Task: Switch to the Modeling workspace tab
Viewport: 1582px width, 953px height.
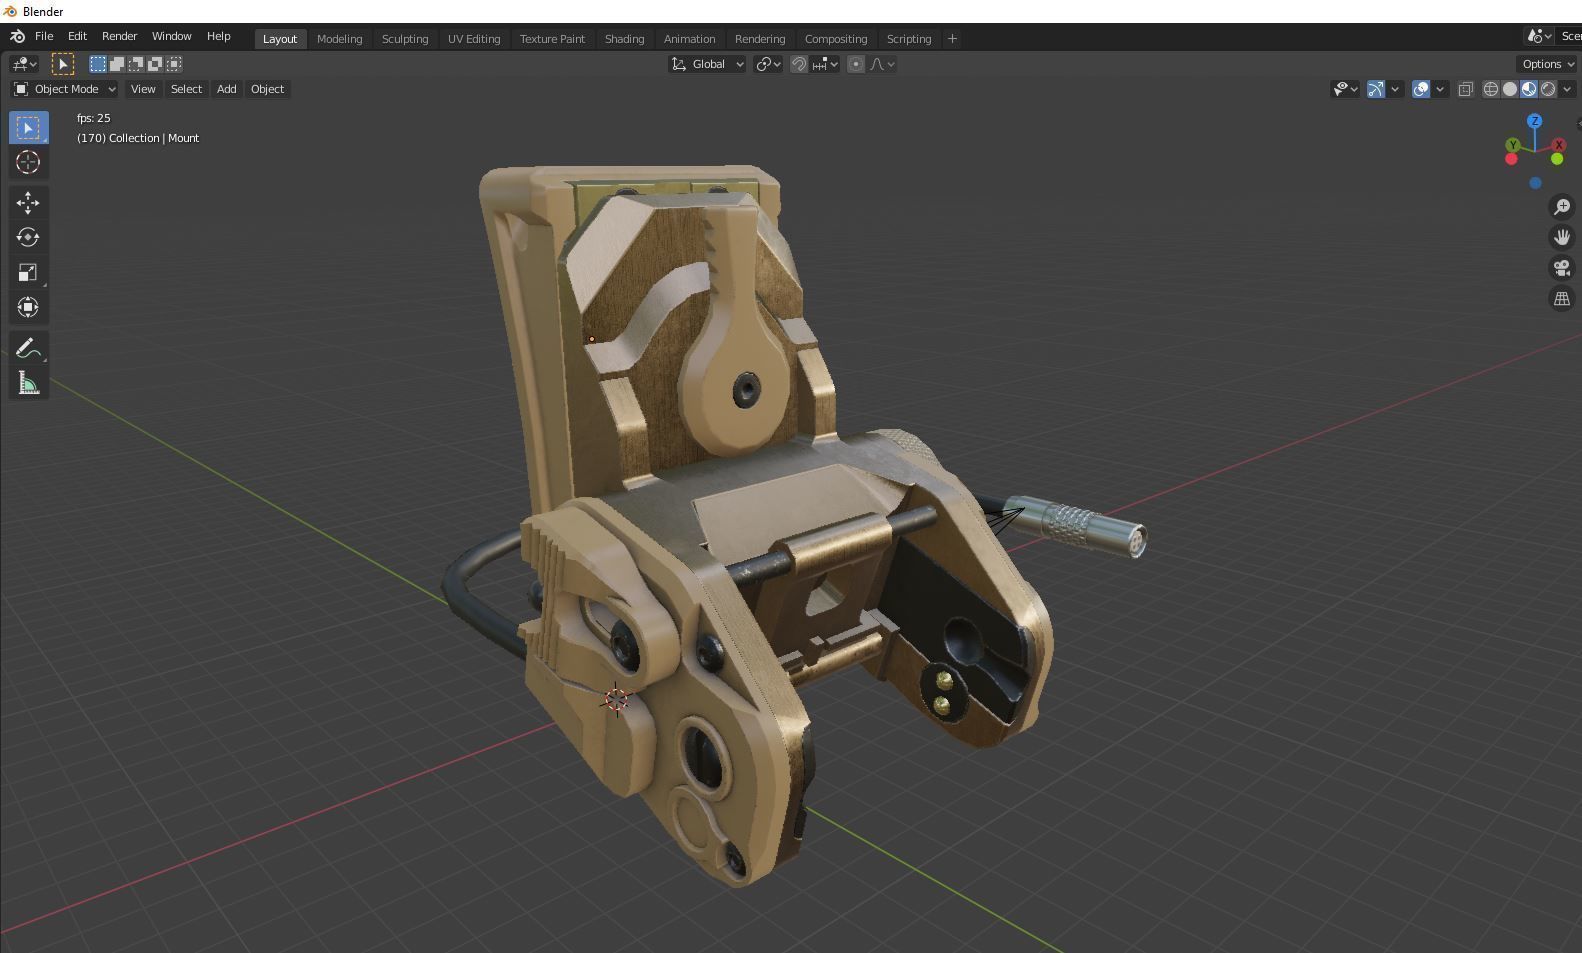Action: pos(339,39)
